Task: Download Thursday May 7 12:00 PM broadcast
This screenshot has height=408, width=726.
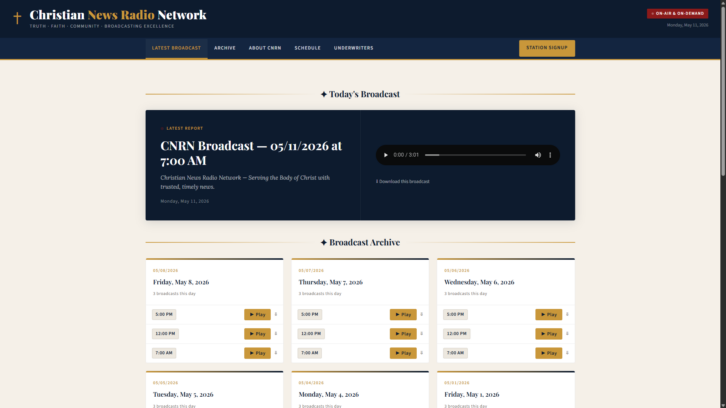Action: [x=421, y=334]
